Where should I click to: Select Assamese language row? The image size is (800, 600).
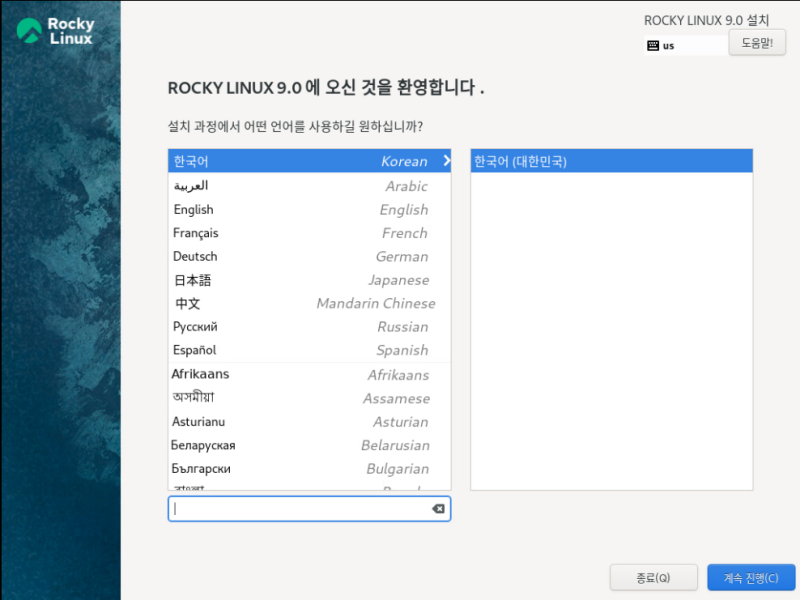[309, 398]
